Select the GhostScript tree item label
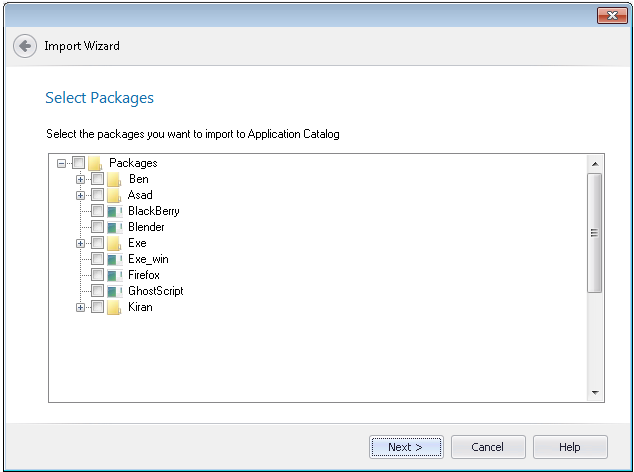The width and height of the screenshot is (634, 472). [155, 291]
